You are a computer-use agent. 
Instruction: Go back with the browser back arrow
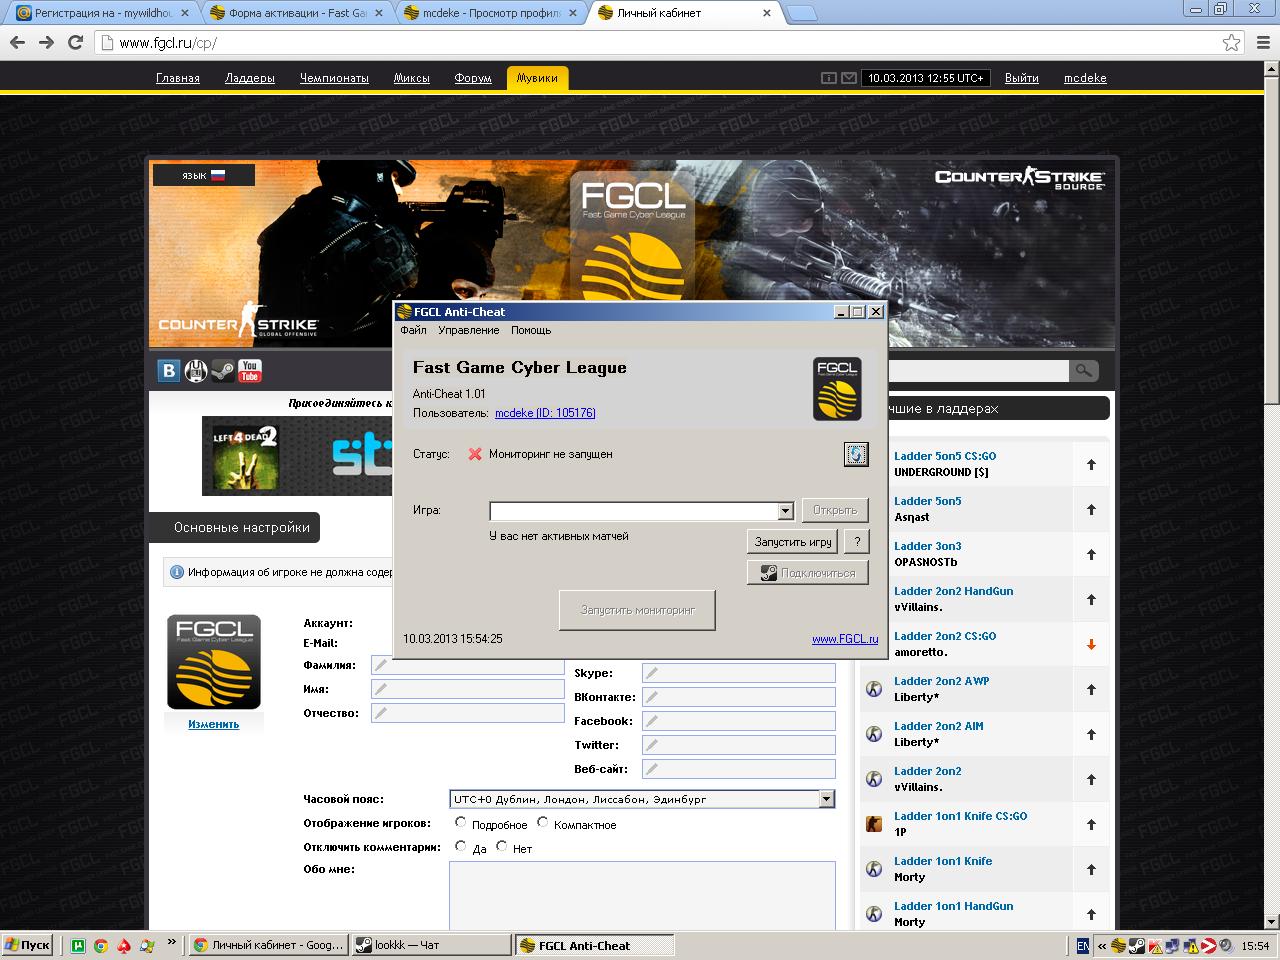(17, 42)
